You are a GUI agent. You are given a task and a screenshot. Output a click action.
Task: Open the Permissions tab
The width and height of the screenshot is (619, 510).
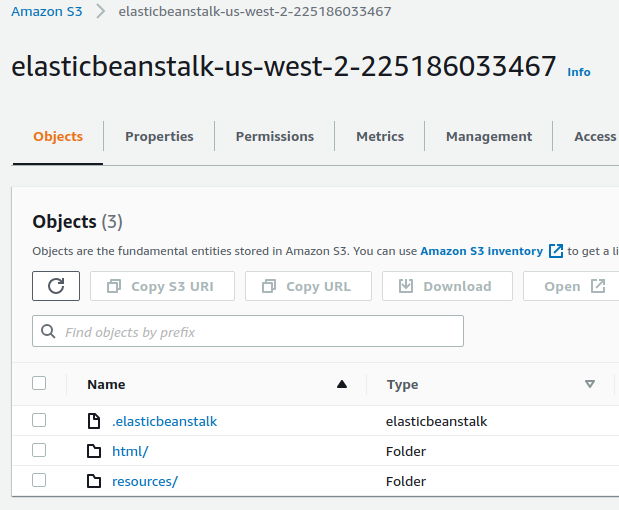point(275,137)
